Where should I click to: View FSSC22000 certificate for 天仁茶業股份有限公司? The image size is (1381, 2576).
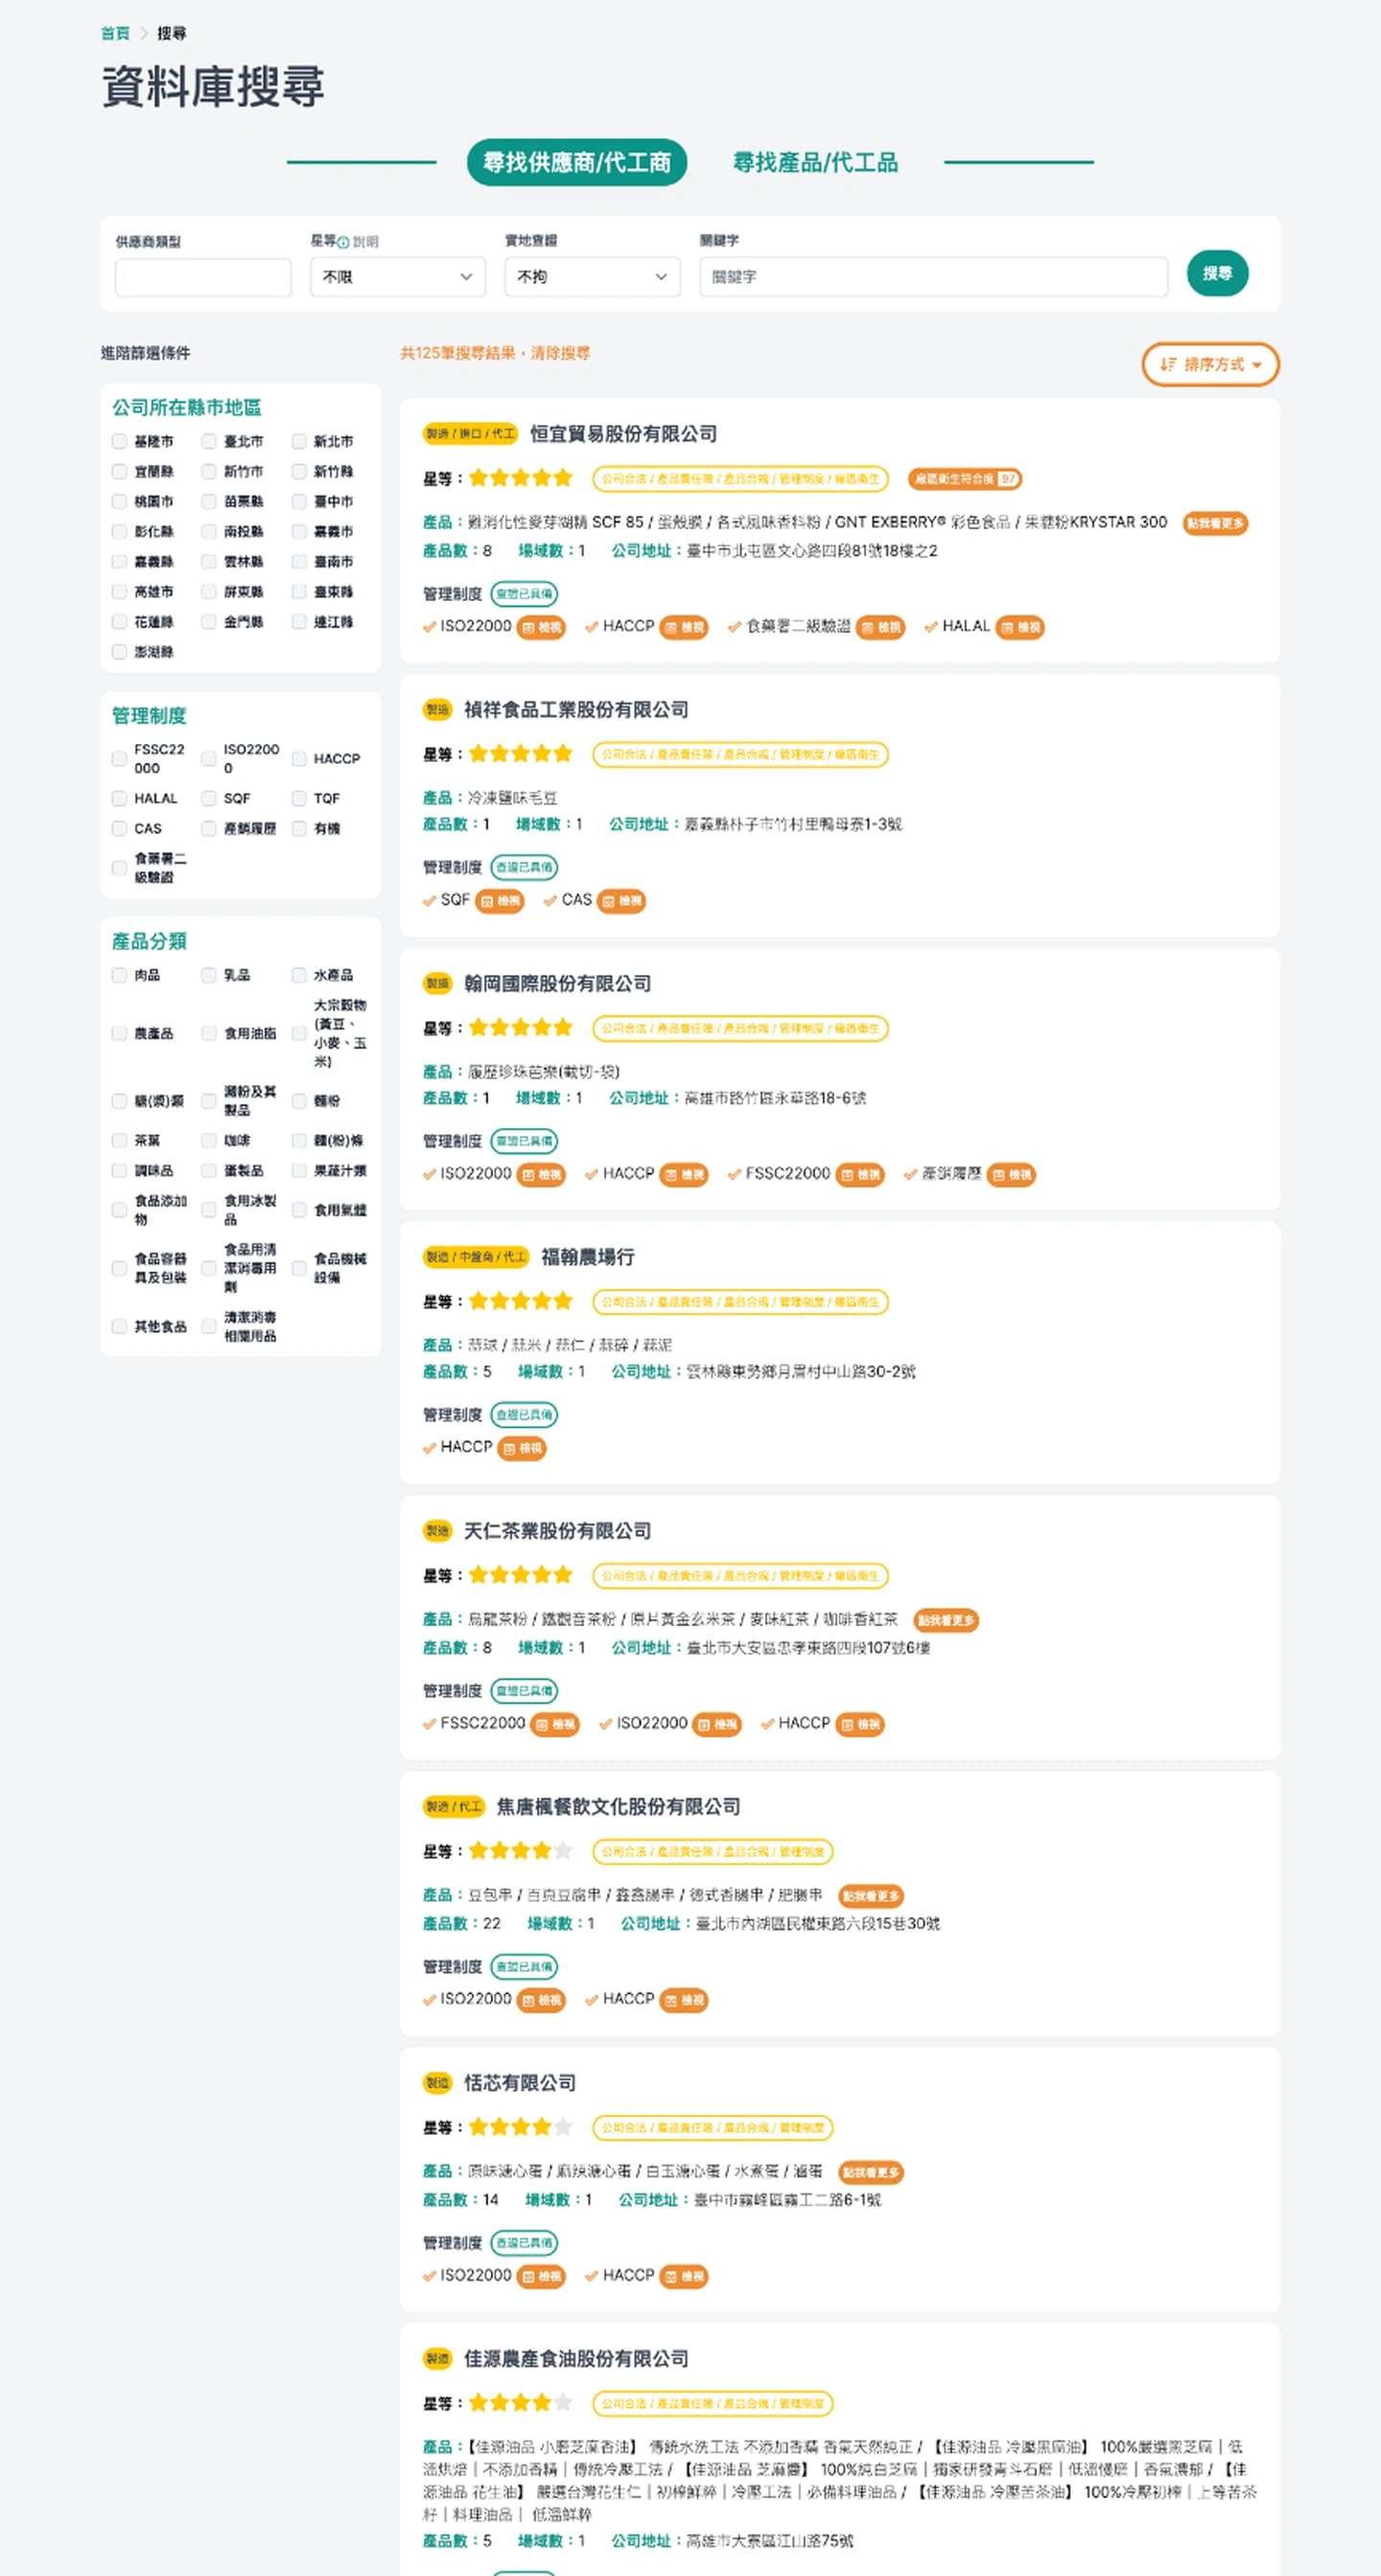555,1724
